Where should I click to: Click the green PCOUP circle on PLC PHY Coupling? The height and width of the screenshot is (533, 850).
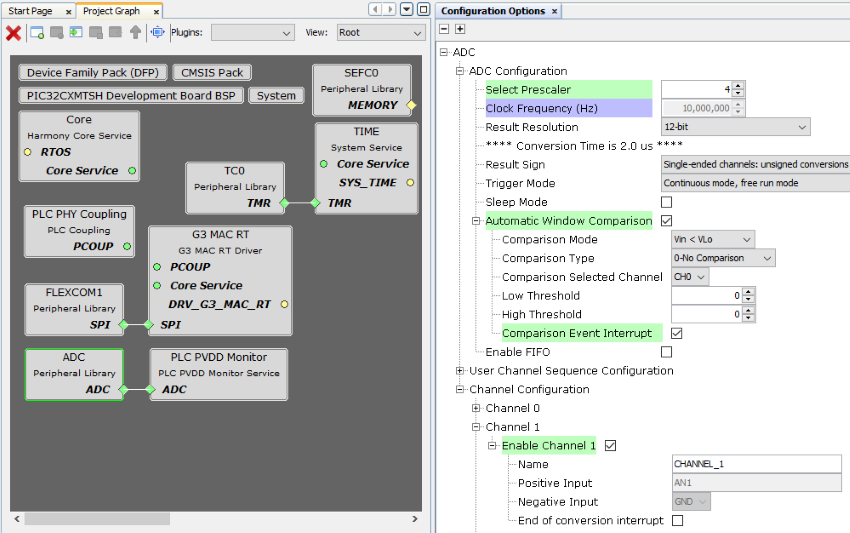coord(127,246)
